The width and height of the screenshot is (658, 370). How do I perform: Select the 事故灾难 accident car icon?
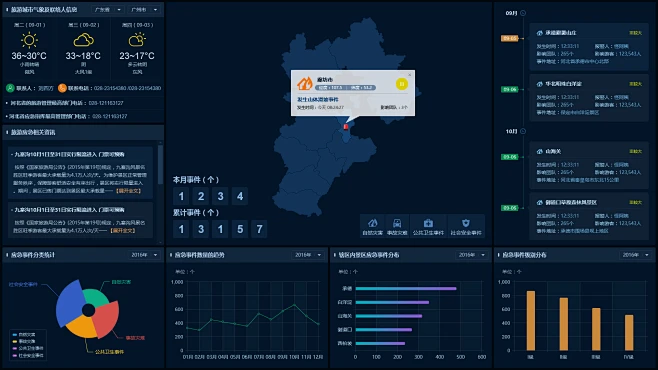click(x=397, y=223)
